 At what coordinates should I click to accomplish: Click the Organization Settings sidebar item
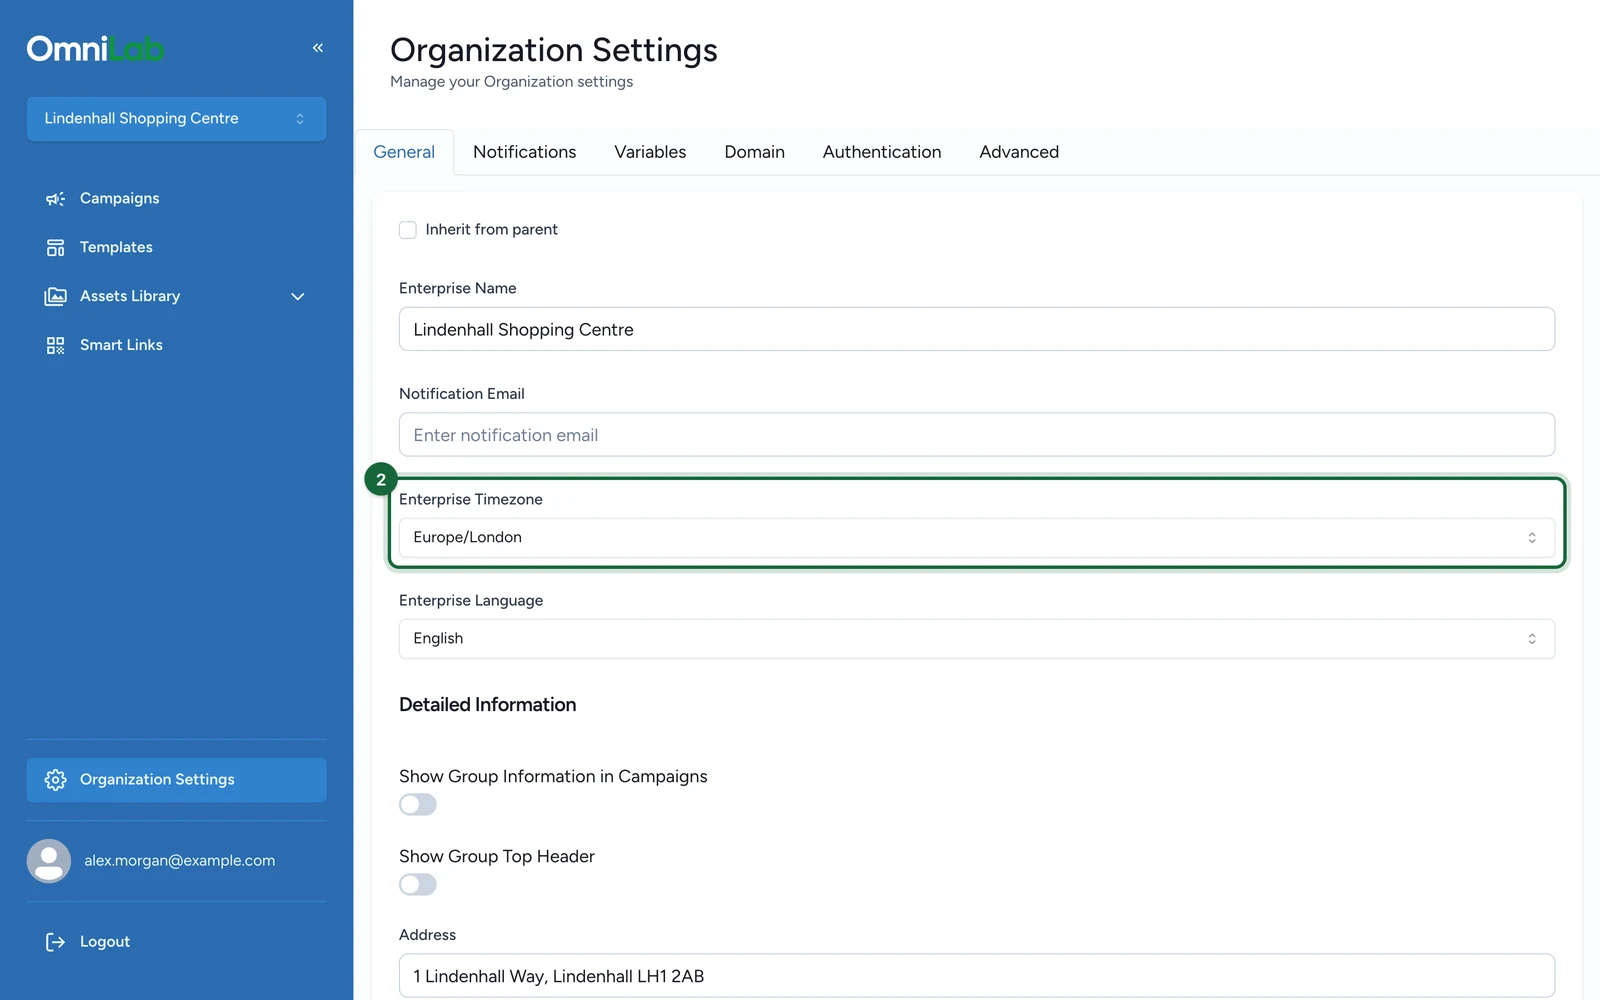point(176,780)
